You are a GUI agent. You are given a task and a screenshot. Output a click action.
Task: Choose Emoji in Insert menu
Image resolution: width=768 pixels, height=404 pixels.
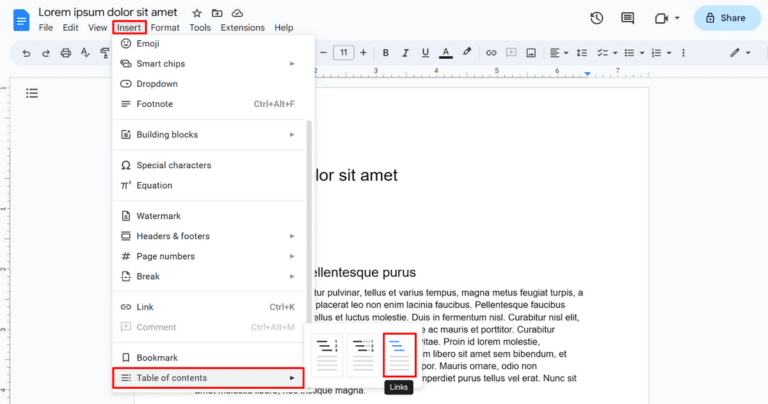(x=209, y=44)
